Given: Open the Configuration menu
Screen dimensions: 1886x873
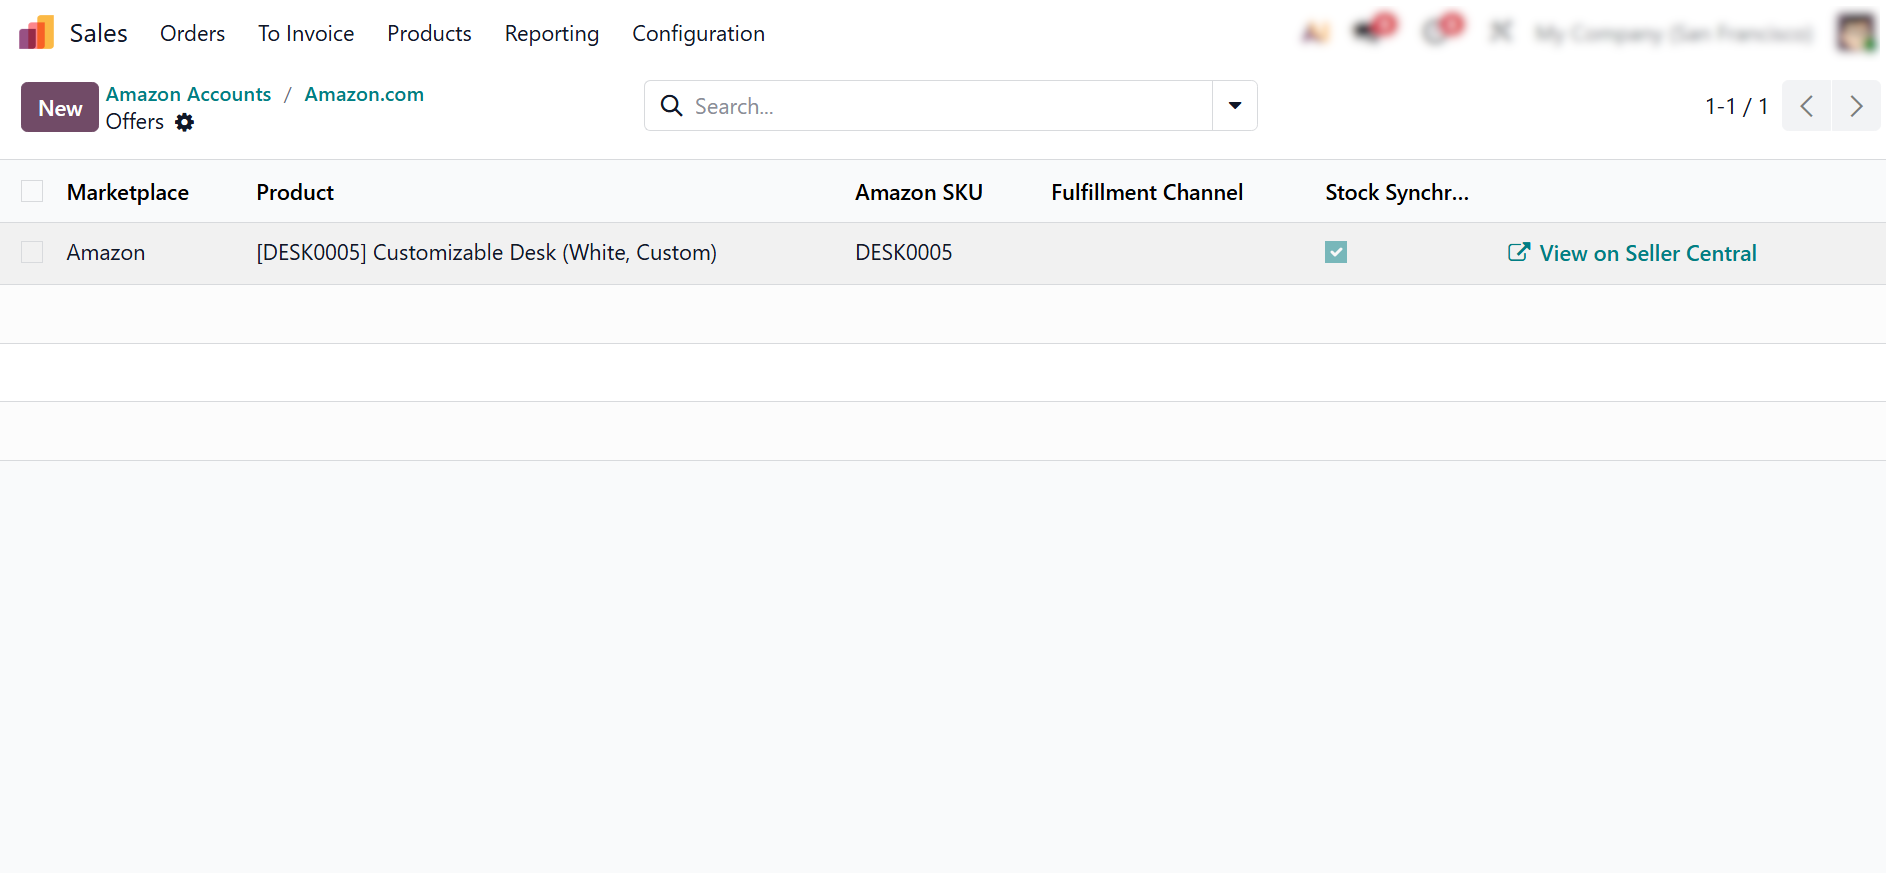Looking at the screenshot, I should click(698, 33).
